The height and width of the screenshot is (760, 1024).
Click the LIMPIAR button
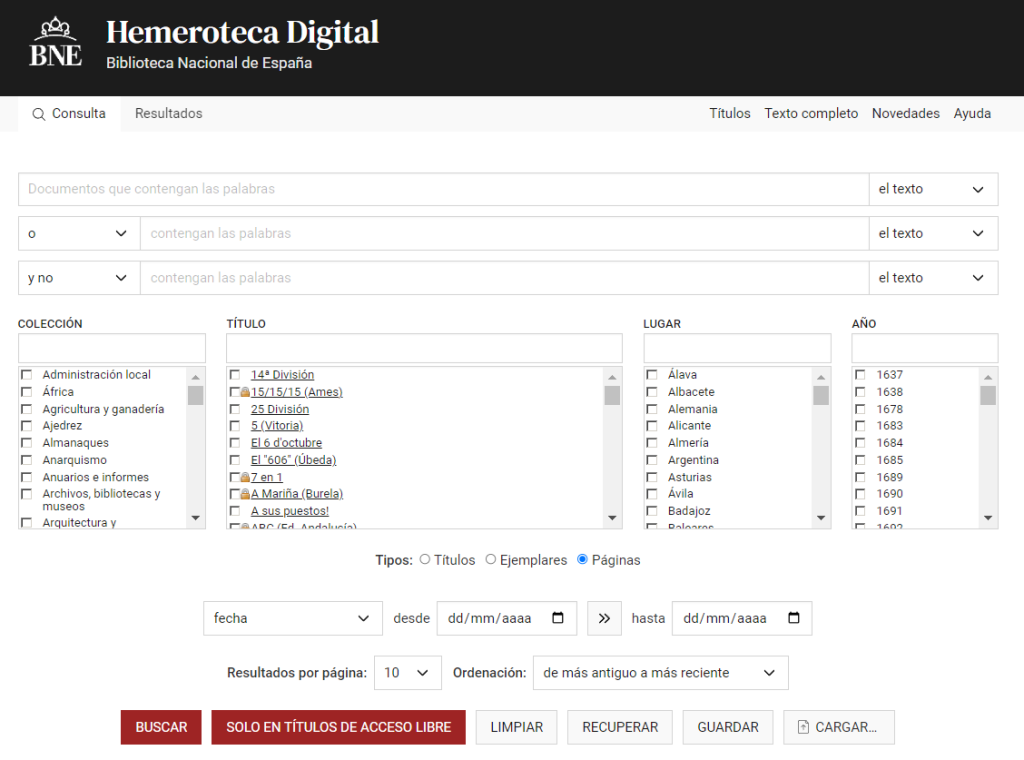pos(517,727)
